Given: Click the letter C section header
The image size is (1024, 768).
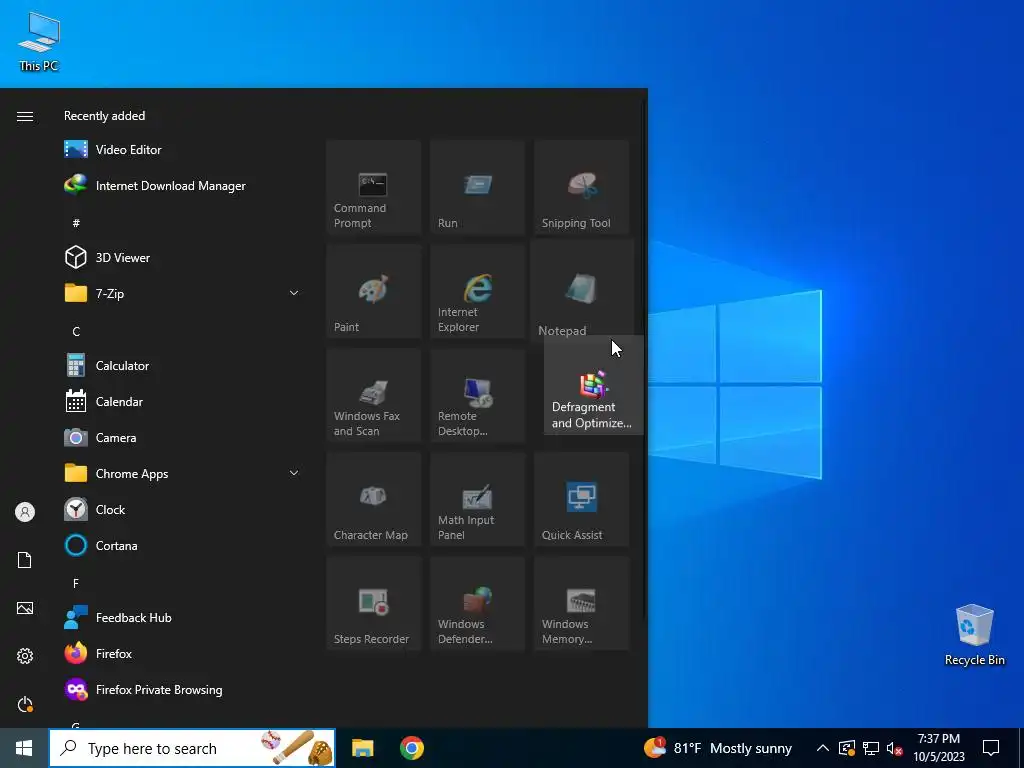Looking at the screenshot, I should coord(76,331).
